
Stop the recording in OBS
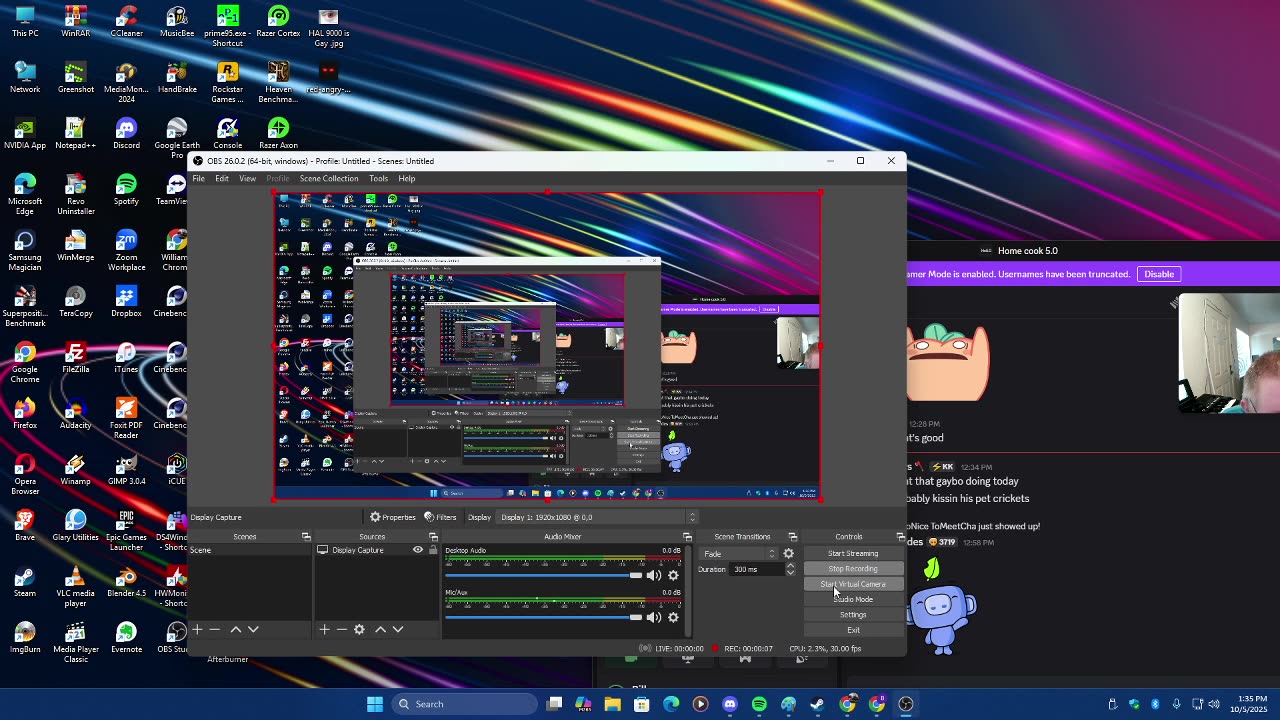click(x=853, y=568)
